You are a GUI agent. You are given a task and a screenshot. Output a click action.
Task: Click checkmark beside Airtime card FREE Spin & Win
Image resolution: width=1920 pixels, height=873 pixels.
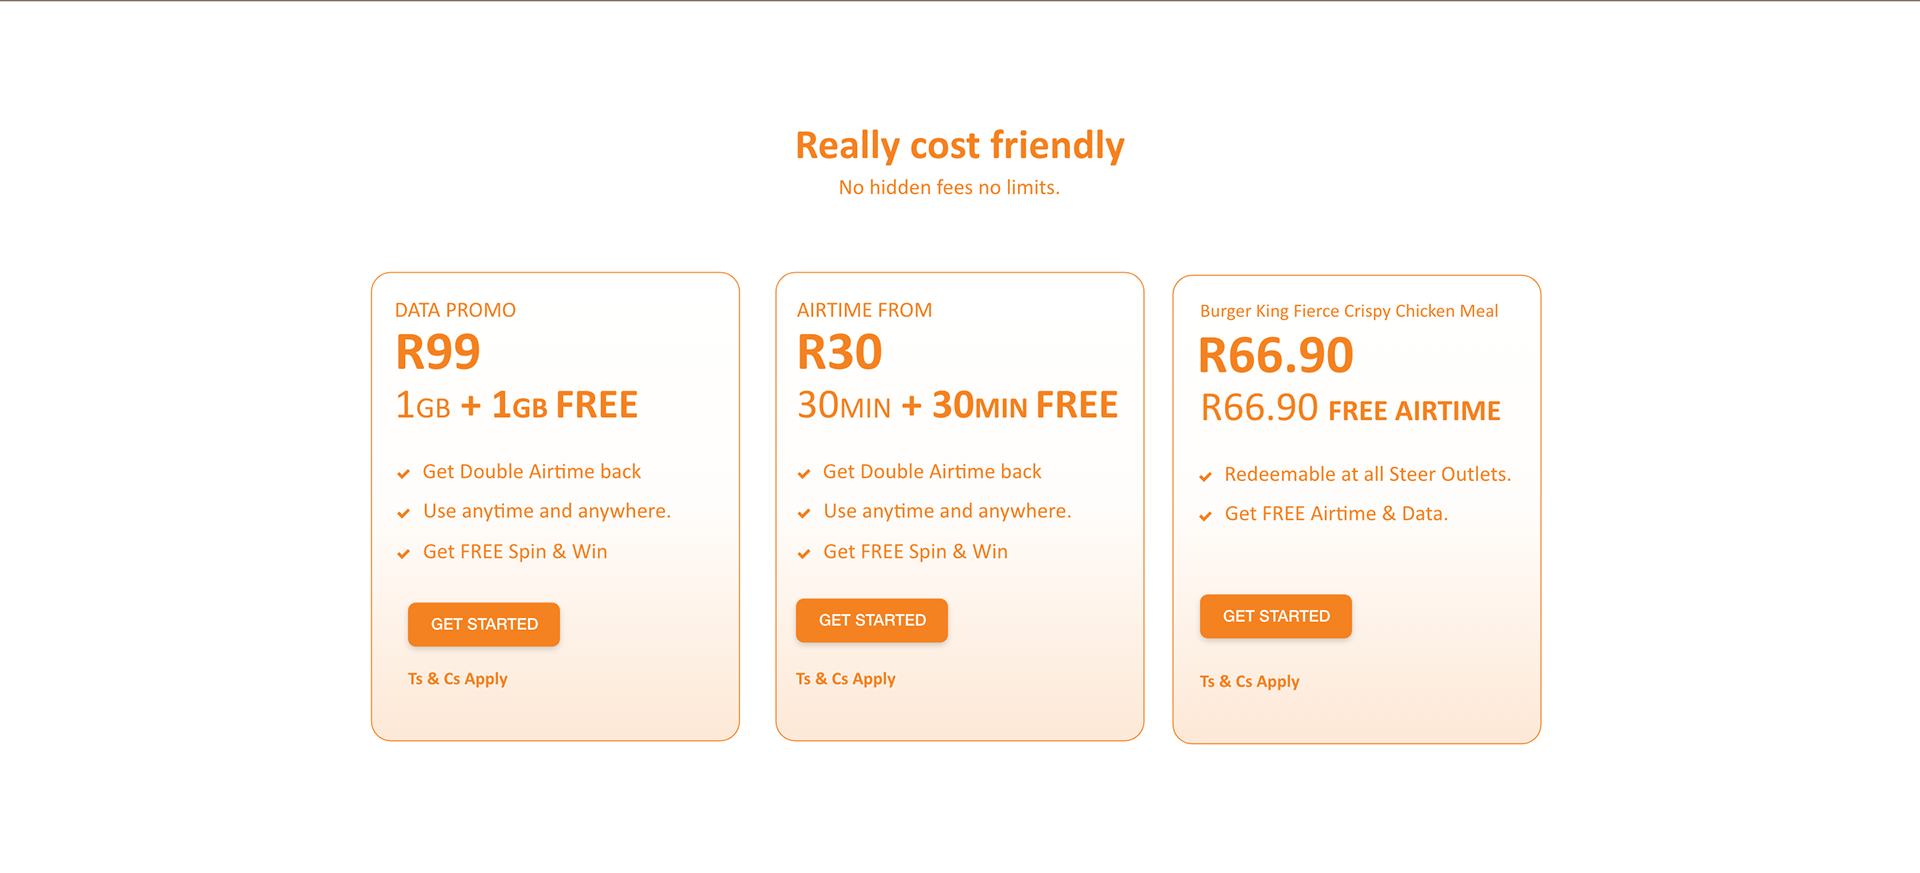coord(804,554)
